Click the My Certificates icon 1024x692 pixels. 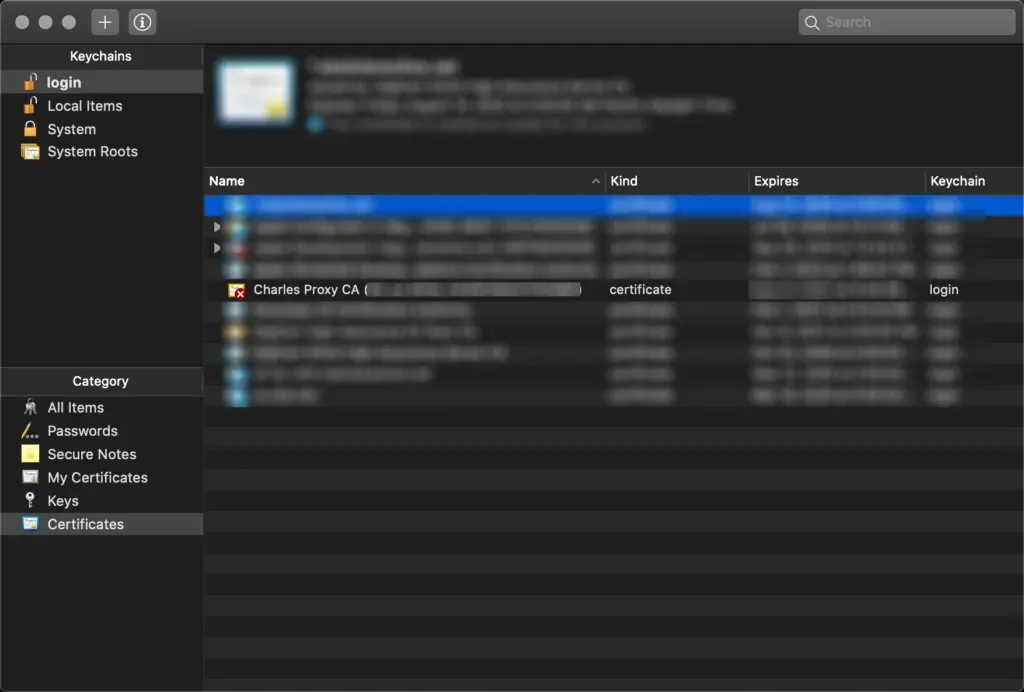30,477
